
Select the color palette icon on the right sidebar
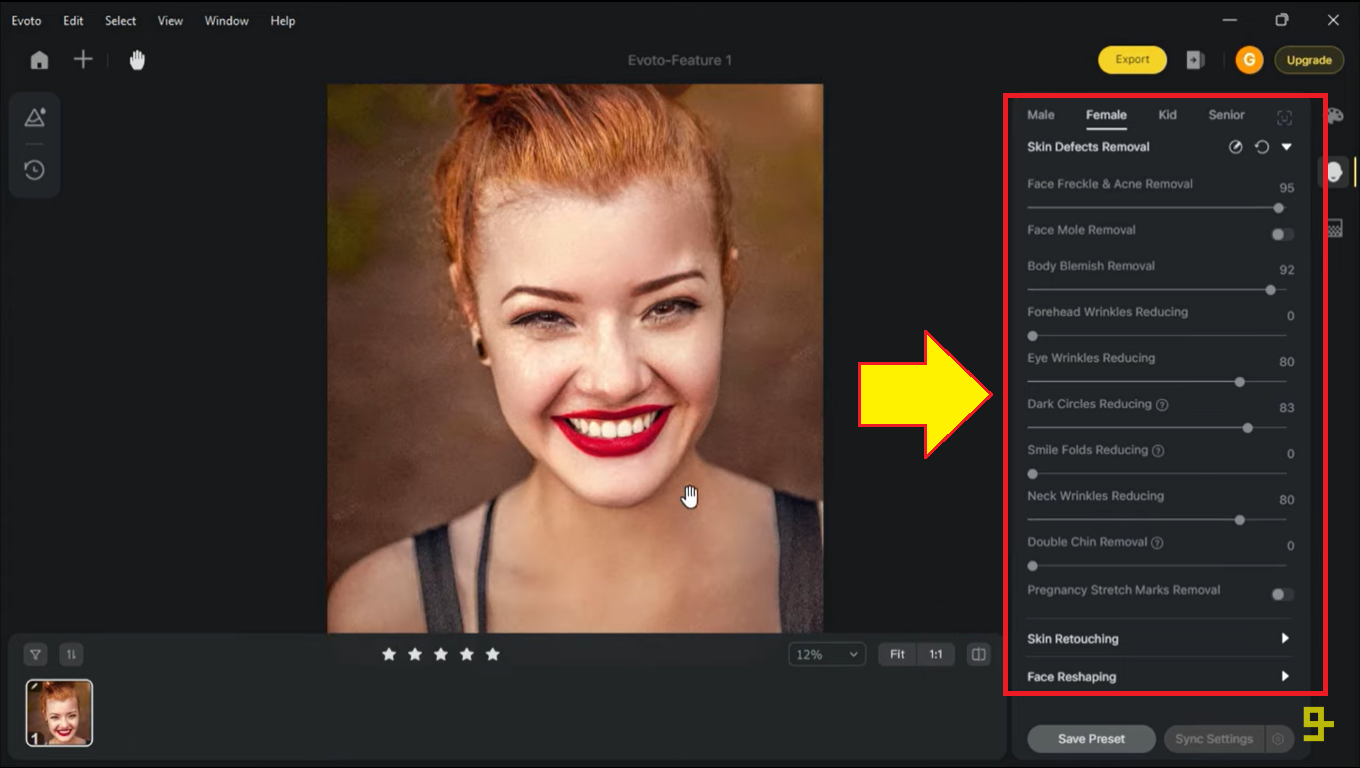1335,115
